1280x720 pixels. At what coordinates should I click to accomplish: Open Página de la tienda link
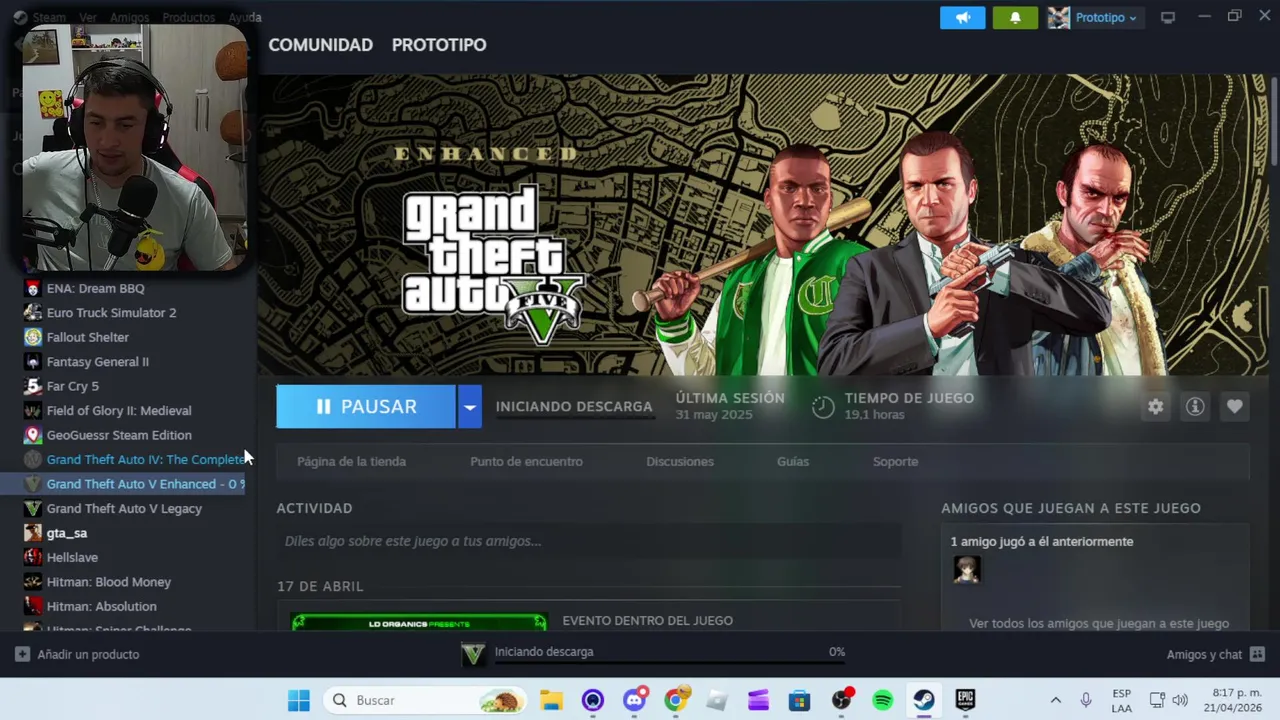pyautogui.click(x=351, y=461)
